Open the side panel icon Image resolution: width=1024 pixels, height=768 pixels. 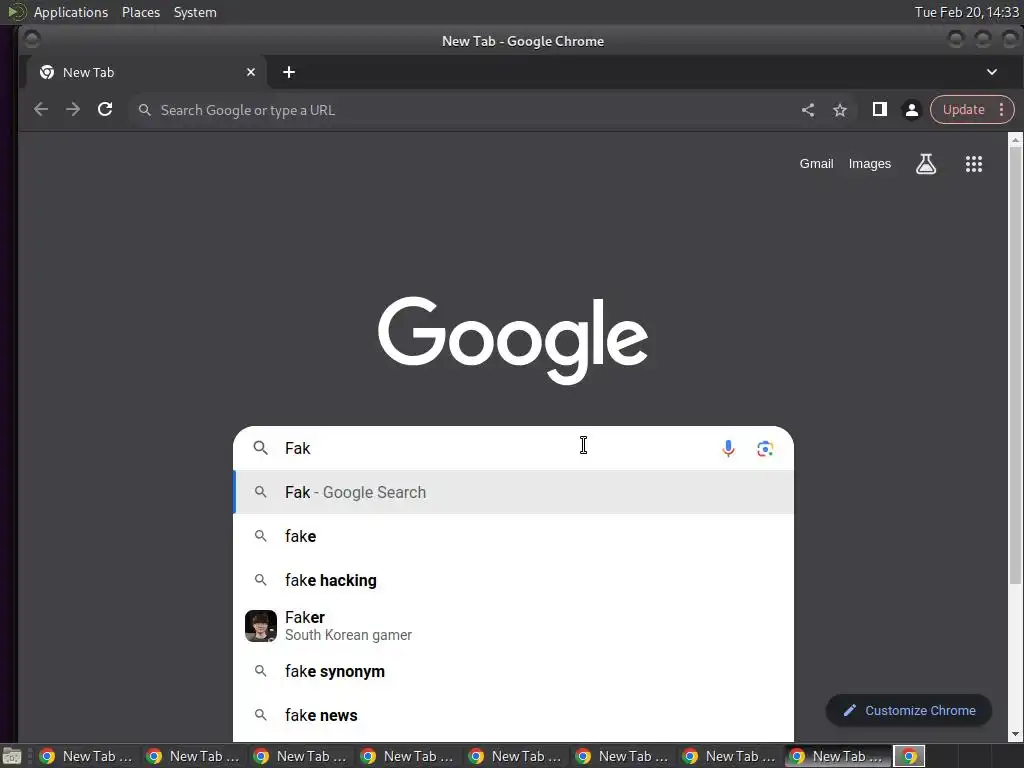point(880,110)
